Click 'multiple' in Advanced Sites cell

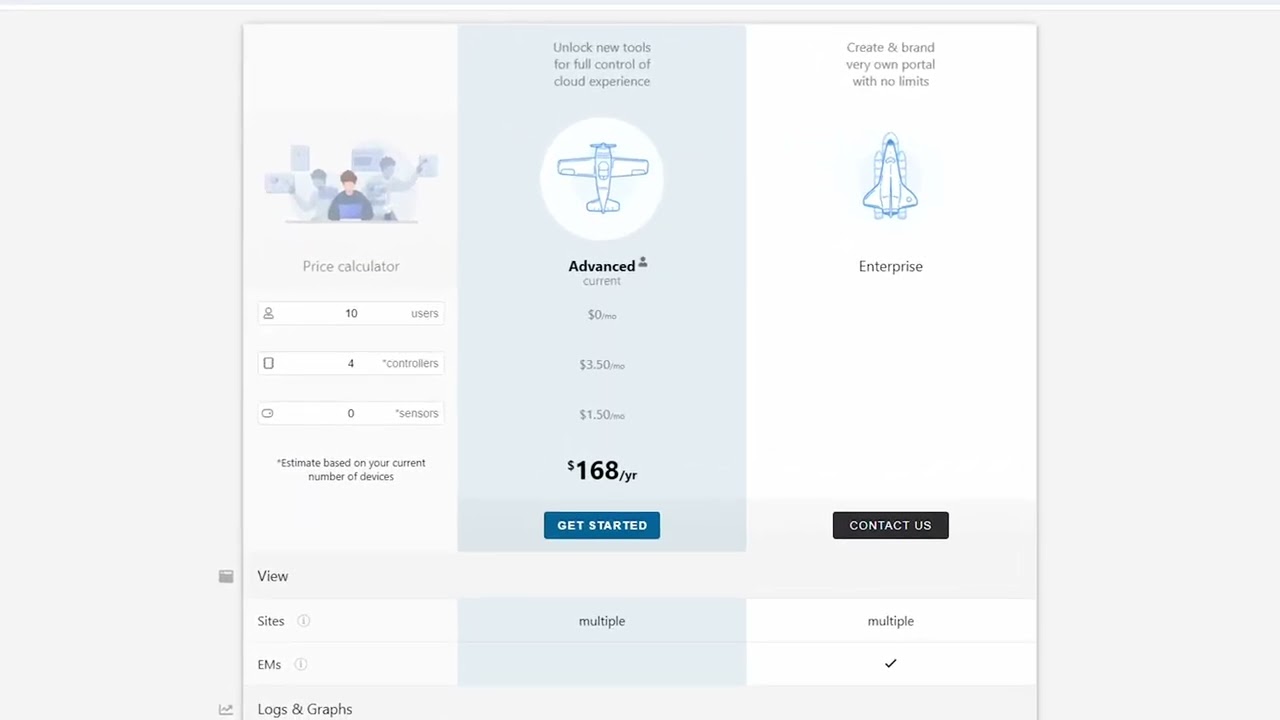tap(602, 621)
